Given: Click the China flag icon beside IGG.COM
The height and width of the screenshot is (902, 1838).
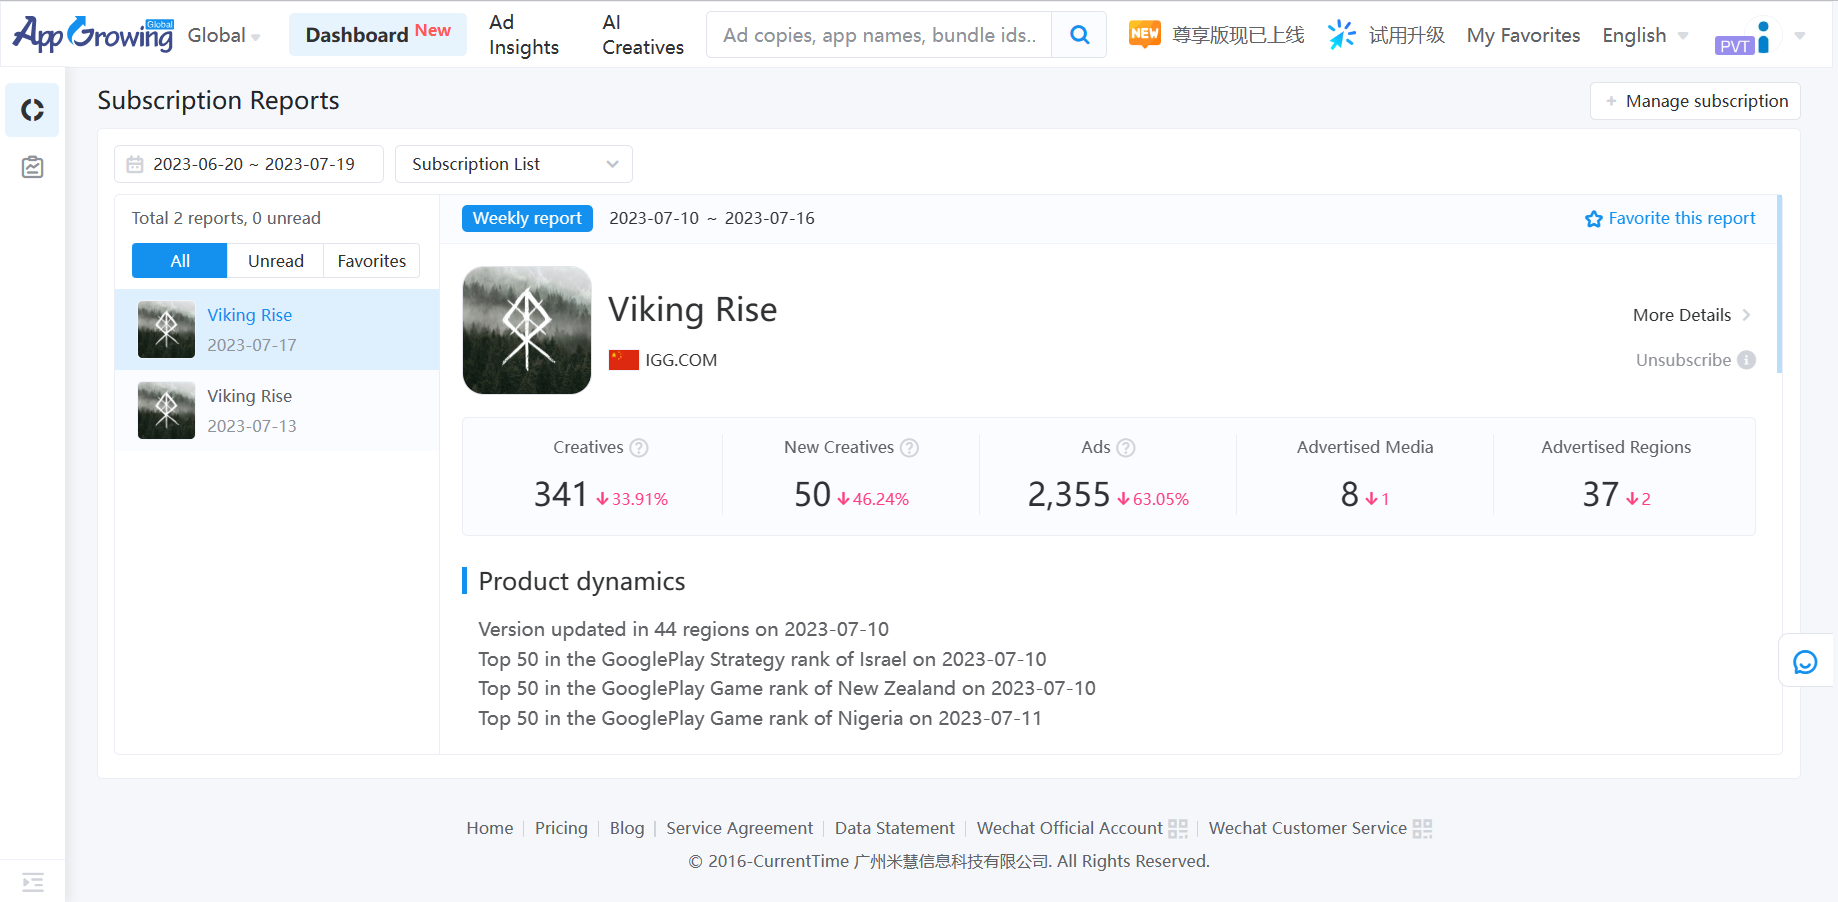Looking at the screenshot, I should point(624,360).
